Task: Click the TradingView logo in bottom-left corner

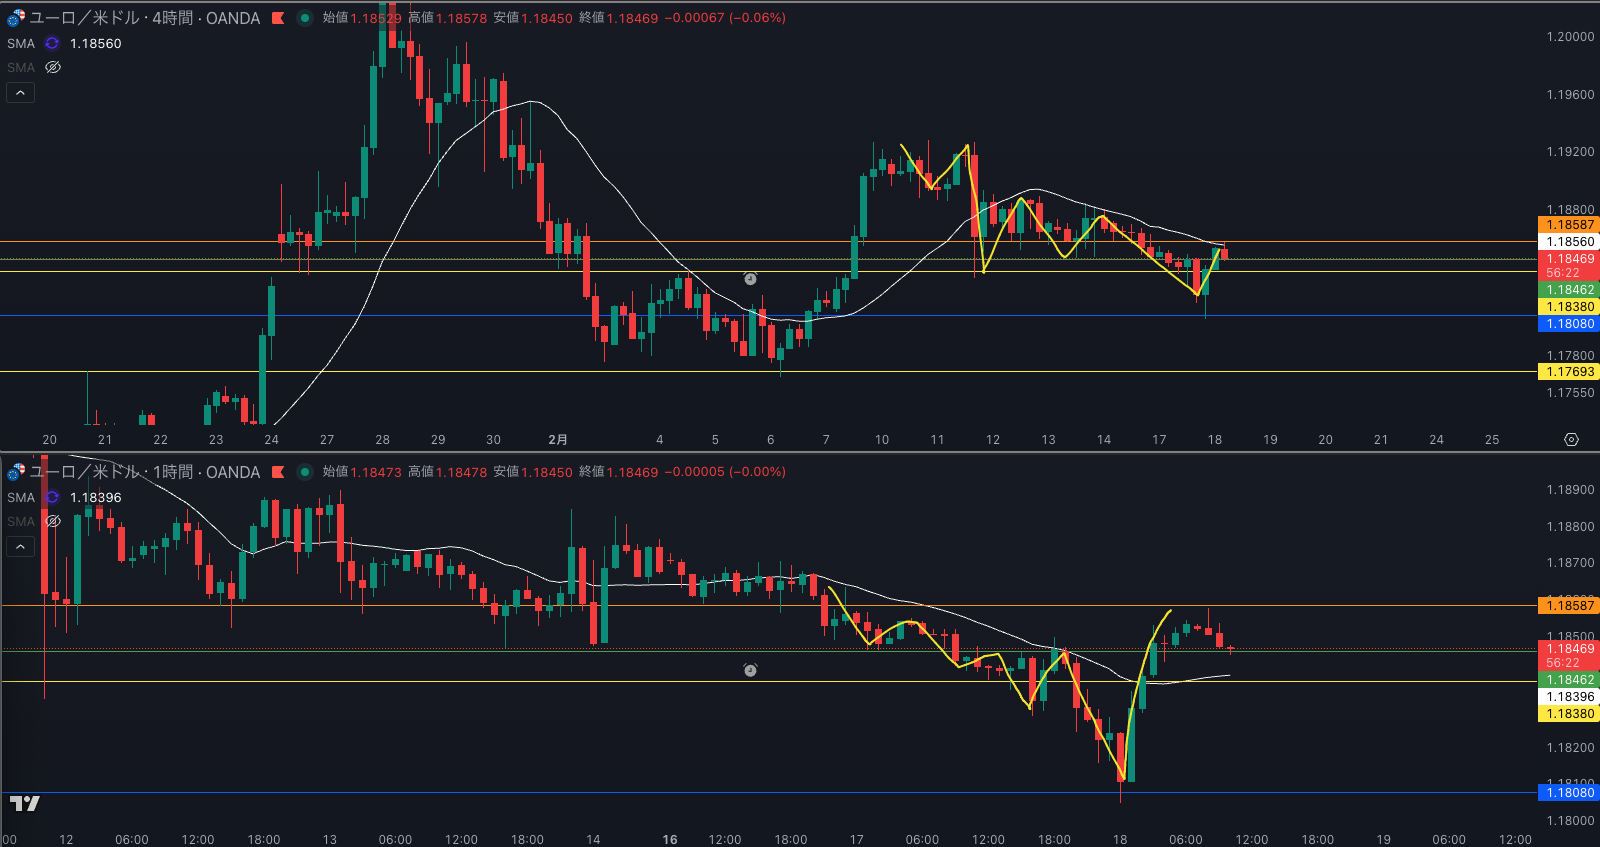Action: (x=24, y=803)
